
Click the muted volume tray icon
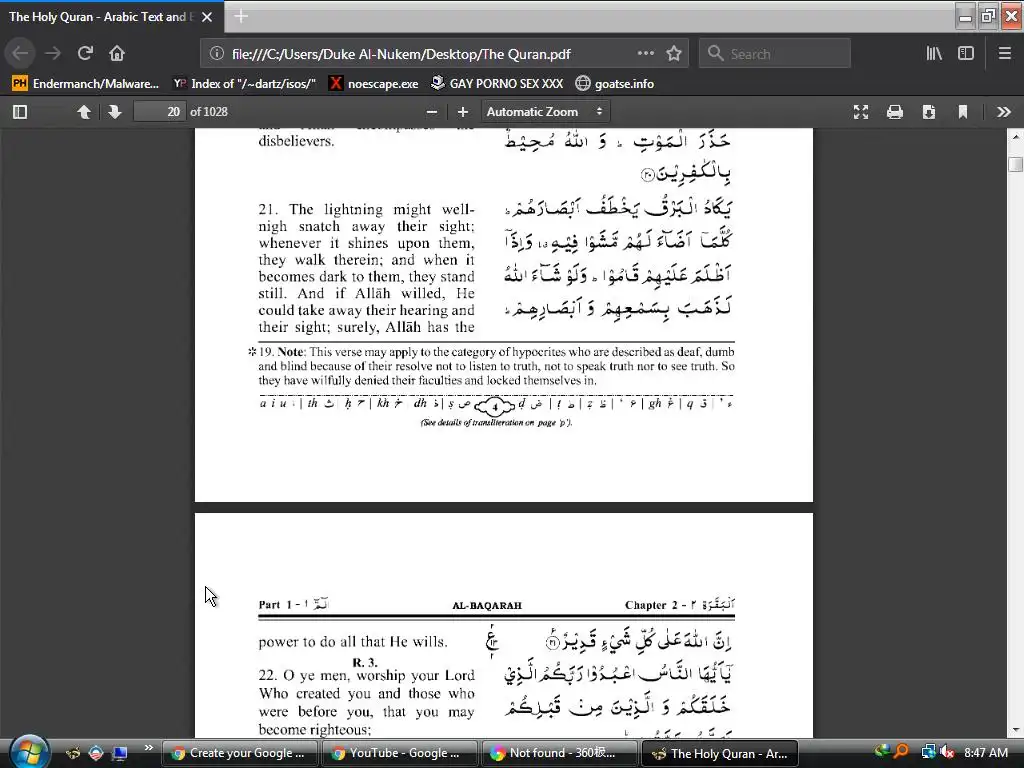pos(947,752)
